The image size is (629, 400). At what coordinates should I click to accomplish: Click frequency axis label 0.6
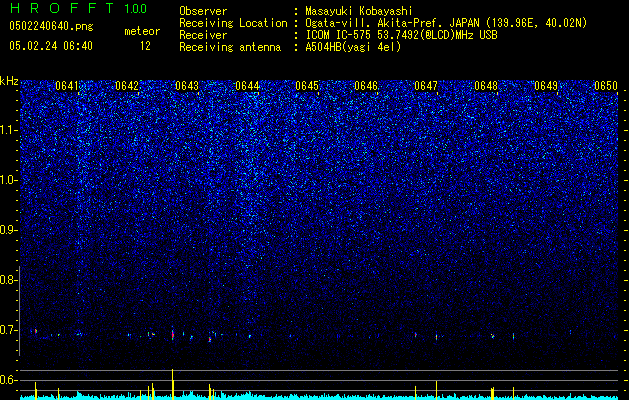(x=8, y=380)
